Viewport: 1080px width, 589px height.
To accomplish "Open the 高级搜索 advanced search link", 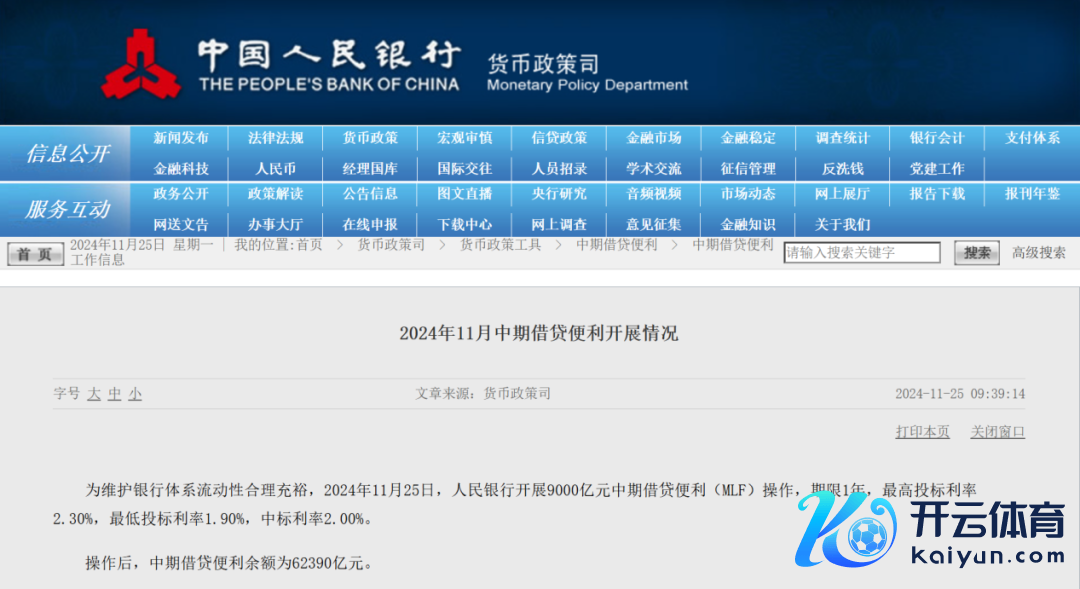I will point(1038,253).
